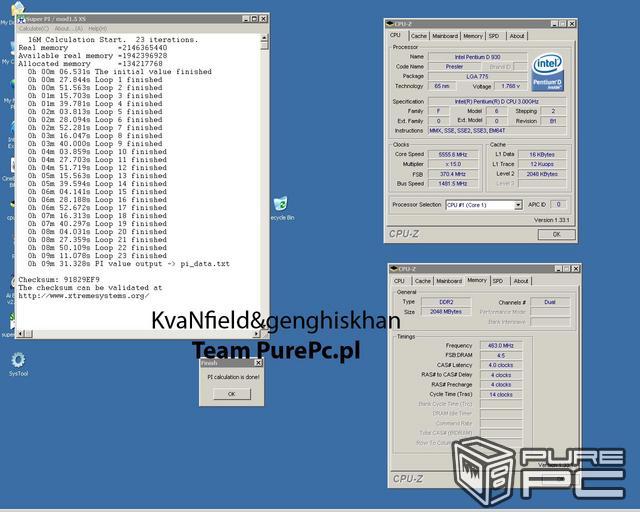Click the FSB:DRAM value 4:5

coord(501,355)
